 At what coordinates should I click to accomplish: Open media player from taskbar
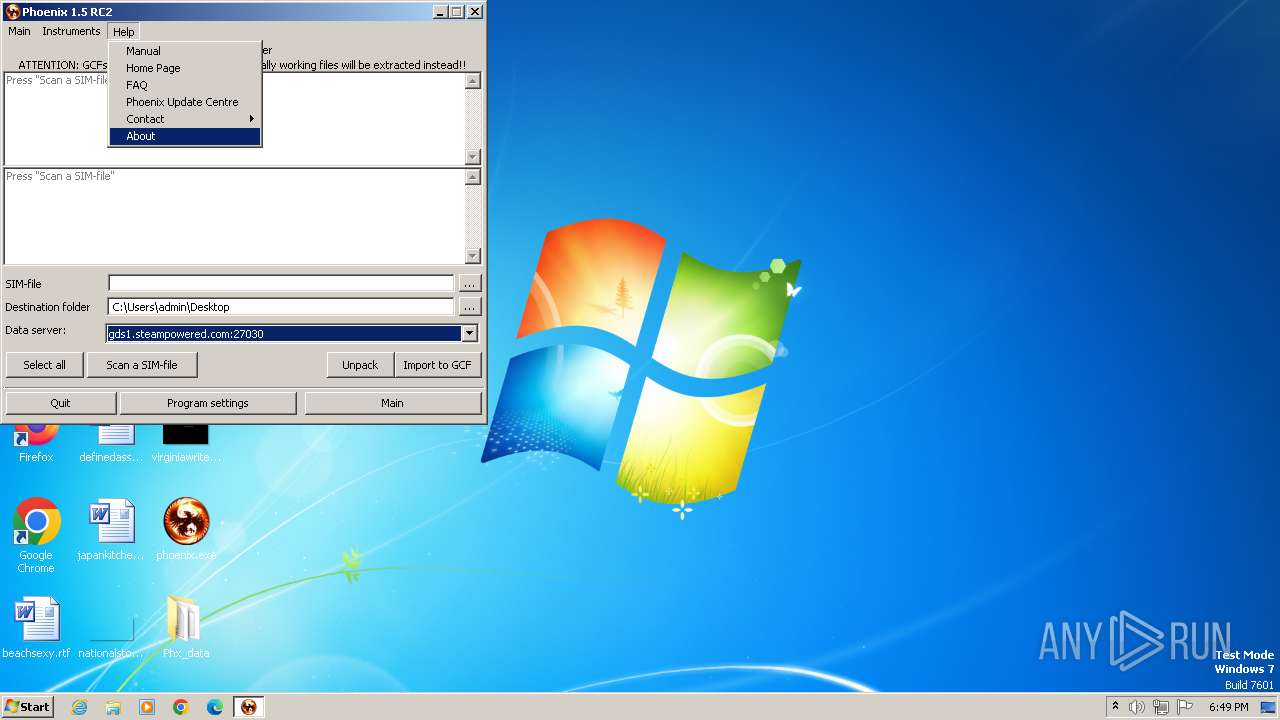(x=147, y=707)
